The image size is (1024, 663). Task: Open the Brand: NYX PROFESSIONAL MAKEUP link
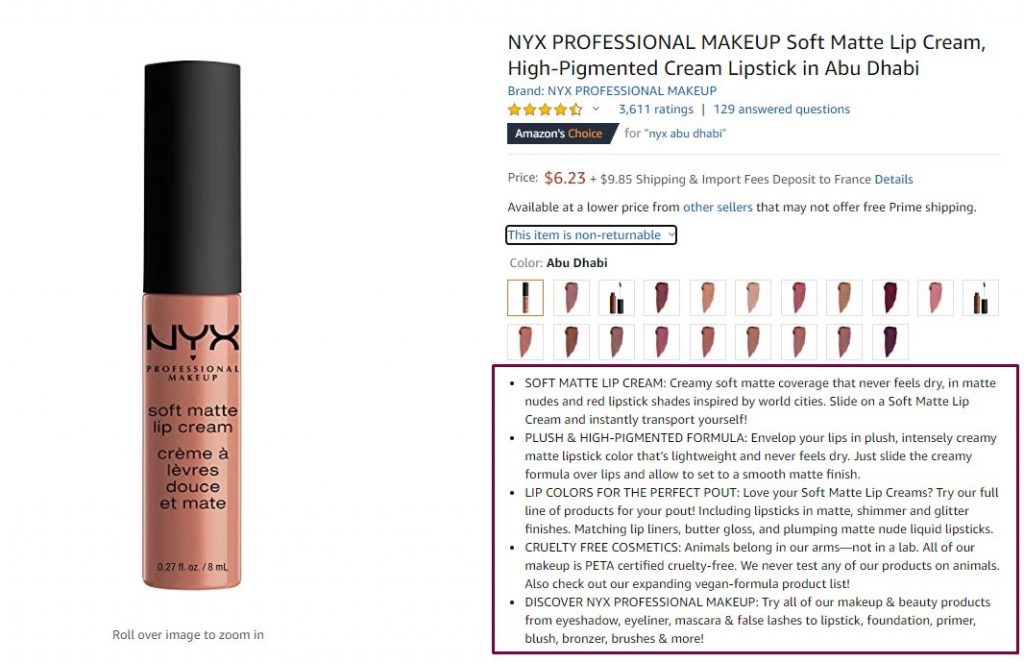612,91
